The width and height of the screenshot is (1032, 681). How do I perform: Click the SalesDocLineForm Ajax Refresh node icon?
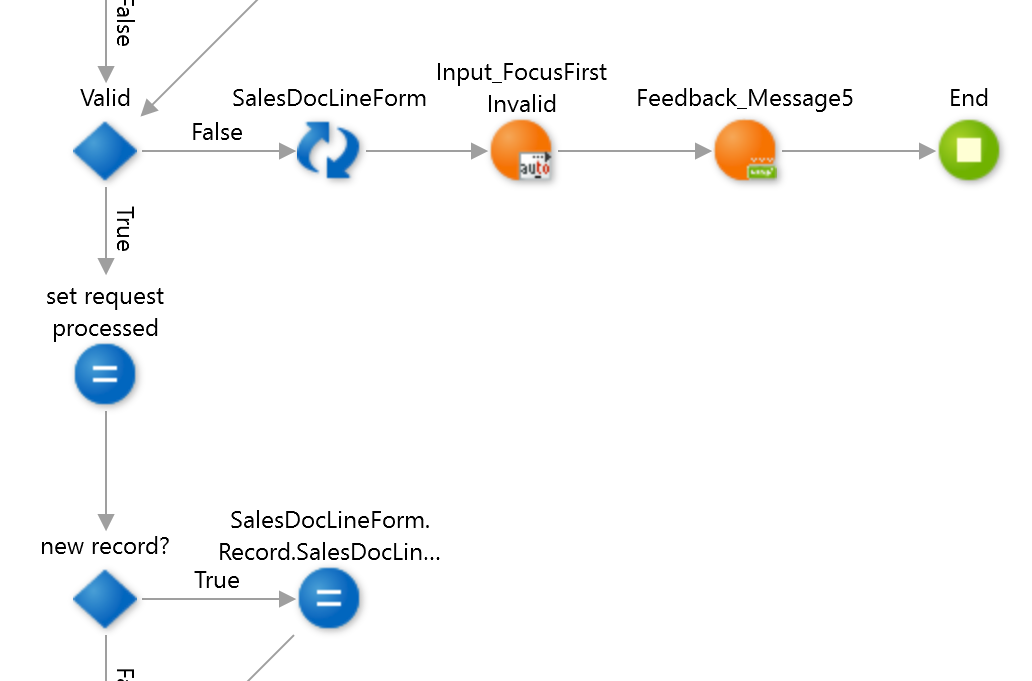tap(328, 151)
